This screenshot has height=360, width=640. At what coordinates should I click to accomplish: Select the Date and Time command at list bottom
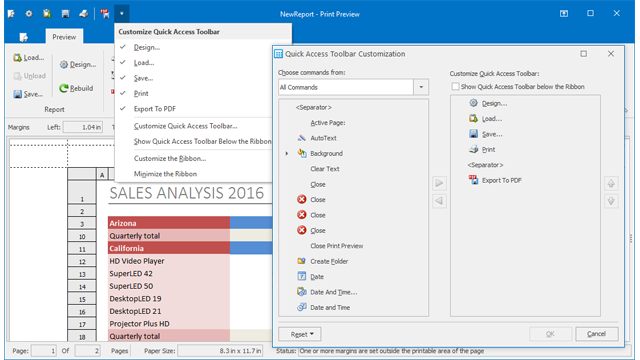point(330,307)
